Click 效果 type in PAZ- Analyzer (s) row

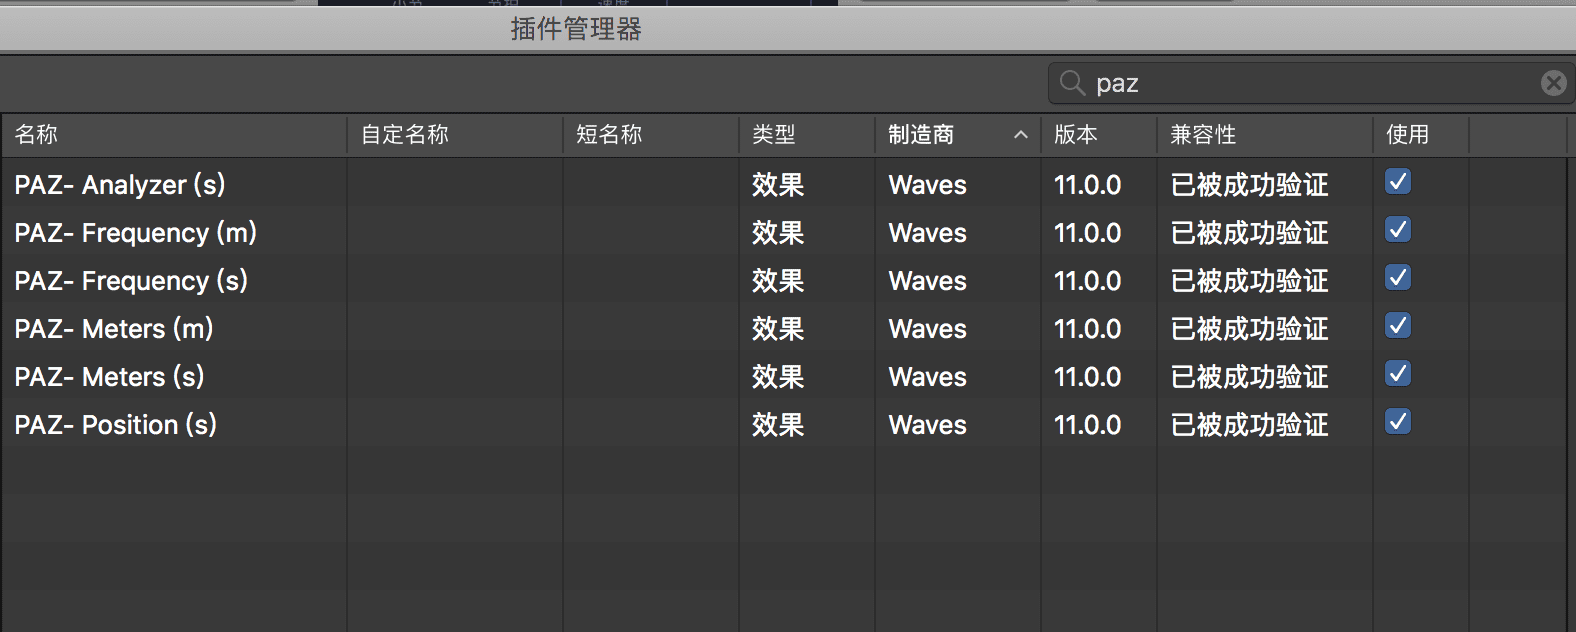pyautogui.click(x=778, y=185)
